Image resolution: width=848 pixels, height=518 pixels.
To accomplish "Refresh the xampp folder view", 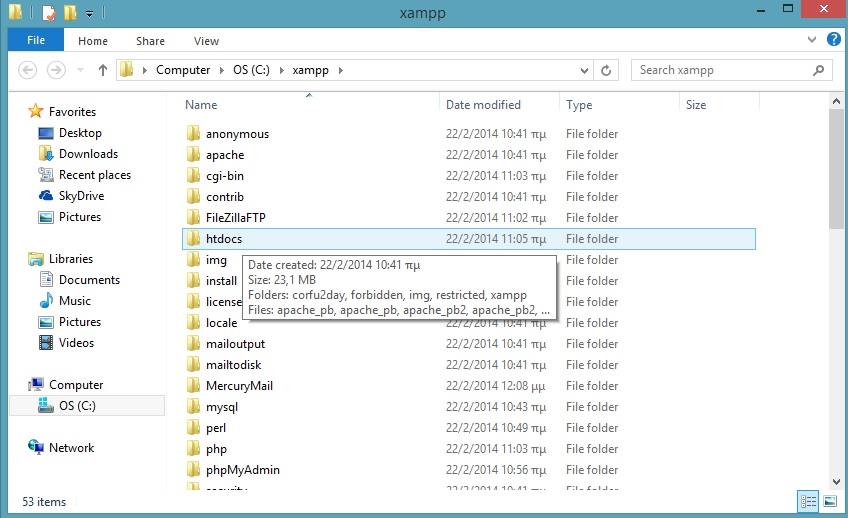I will (606, 70).
